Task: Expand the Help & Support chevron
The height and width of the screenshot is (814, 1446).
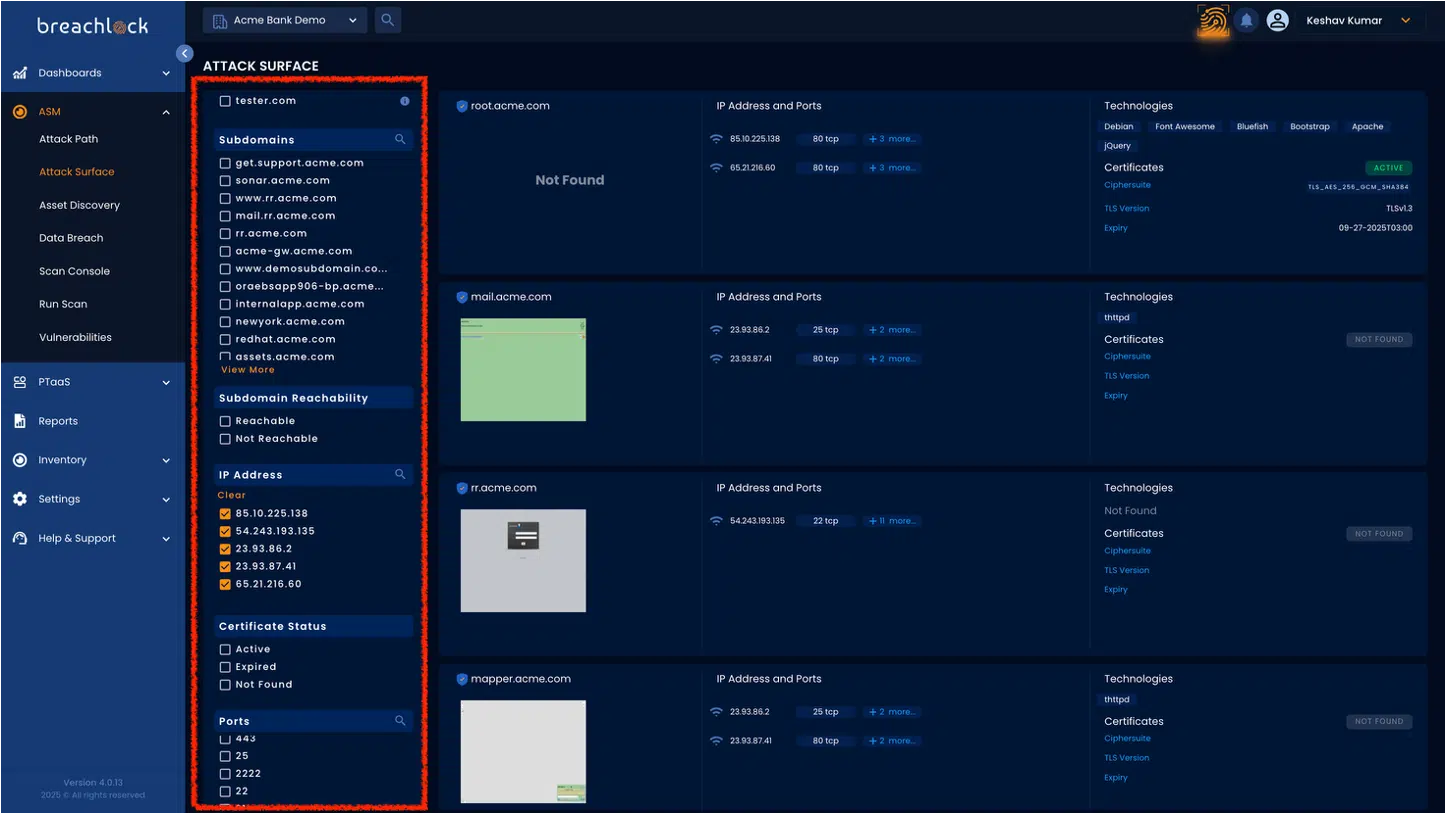Action: coord(166,538)
